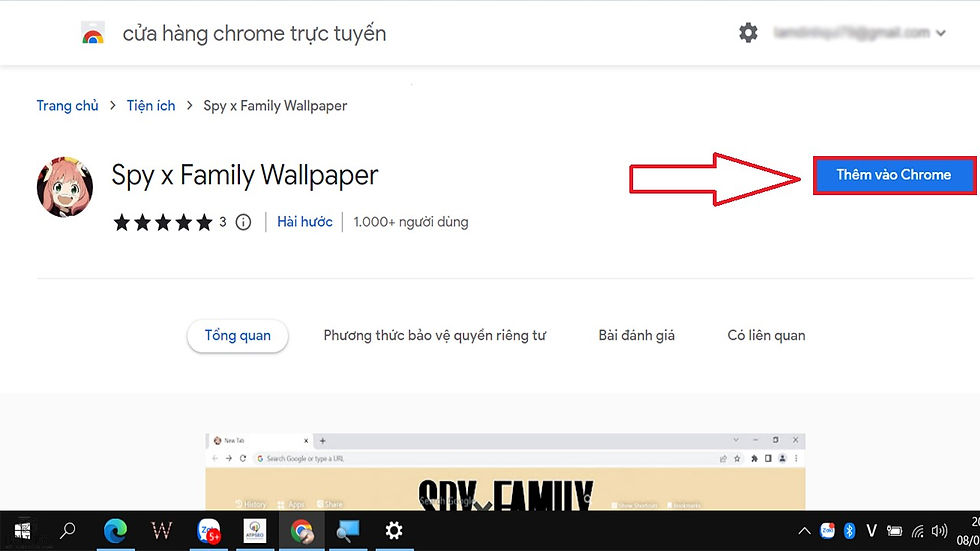This screenshot has height=551, width=980.
Task: Show hidden system tray icons
Action: click(x=804, y=532)
